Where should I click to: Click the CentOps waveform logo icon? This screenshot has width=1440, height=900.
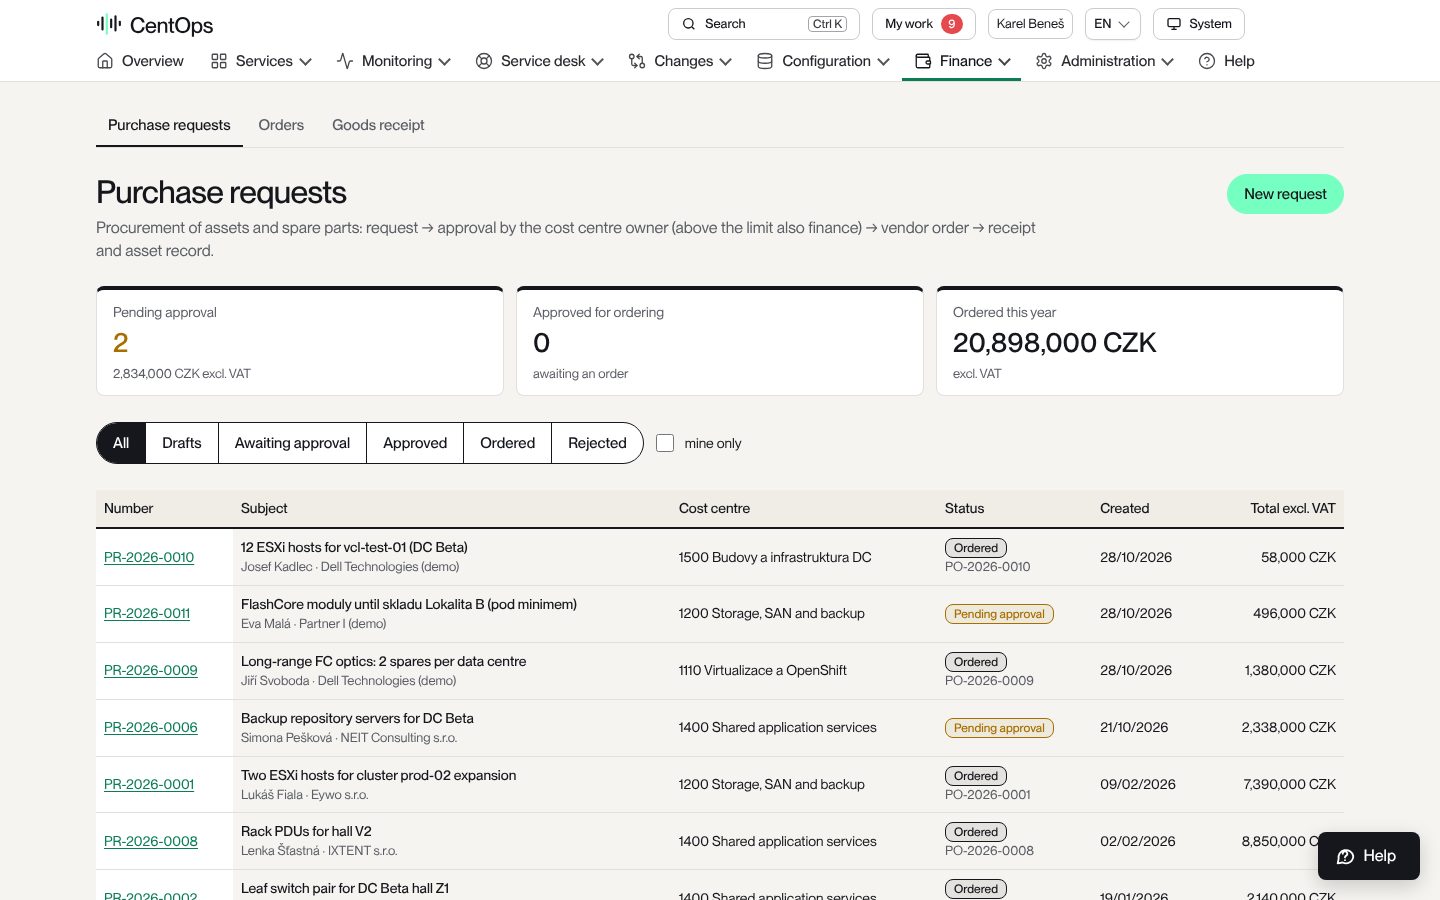[x=109, y=24]
